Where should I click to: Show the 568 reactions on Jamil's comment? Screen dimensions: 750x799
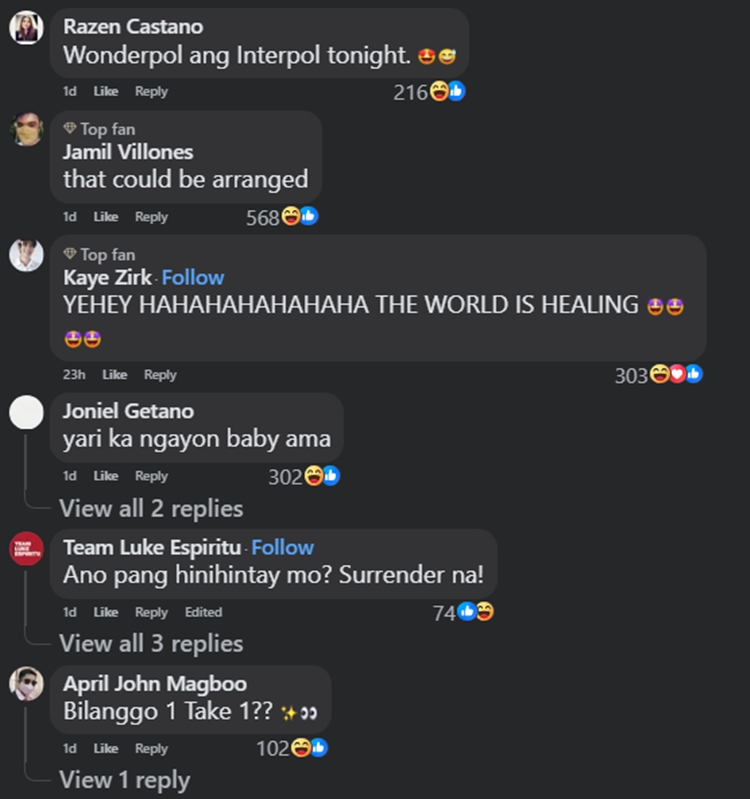pos(282,217)
